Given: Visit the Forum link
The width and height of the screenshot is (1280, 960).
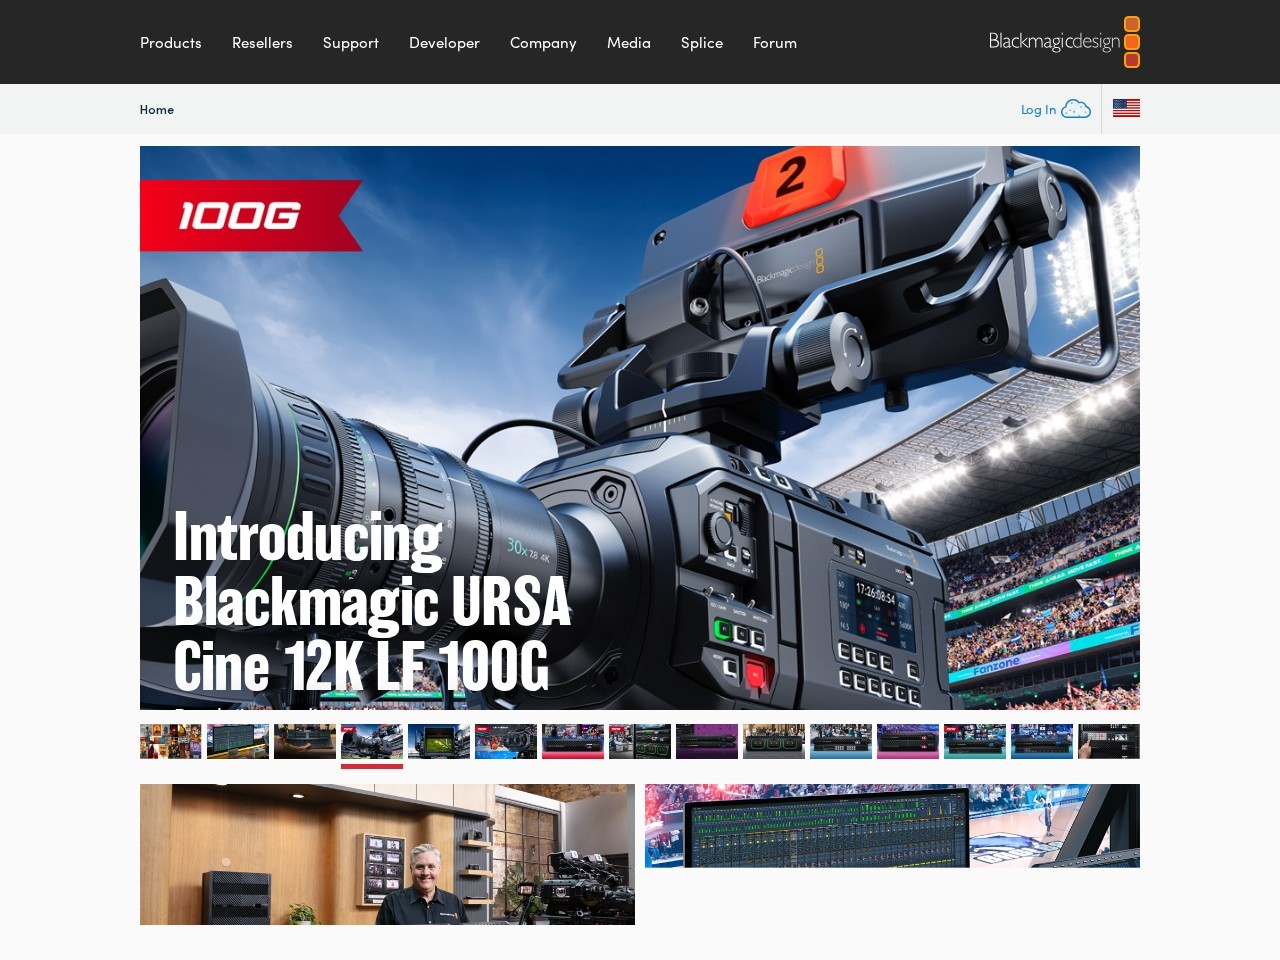Looking at the screenshot, I should (x=775, y=43).
